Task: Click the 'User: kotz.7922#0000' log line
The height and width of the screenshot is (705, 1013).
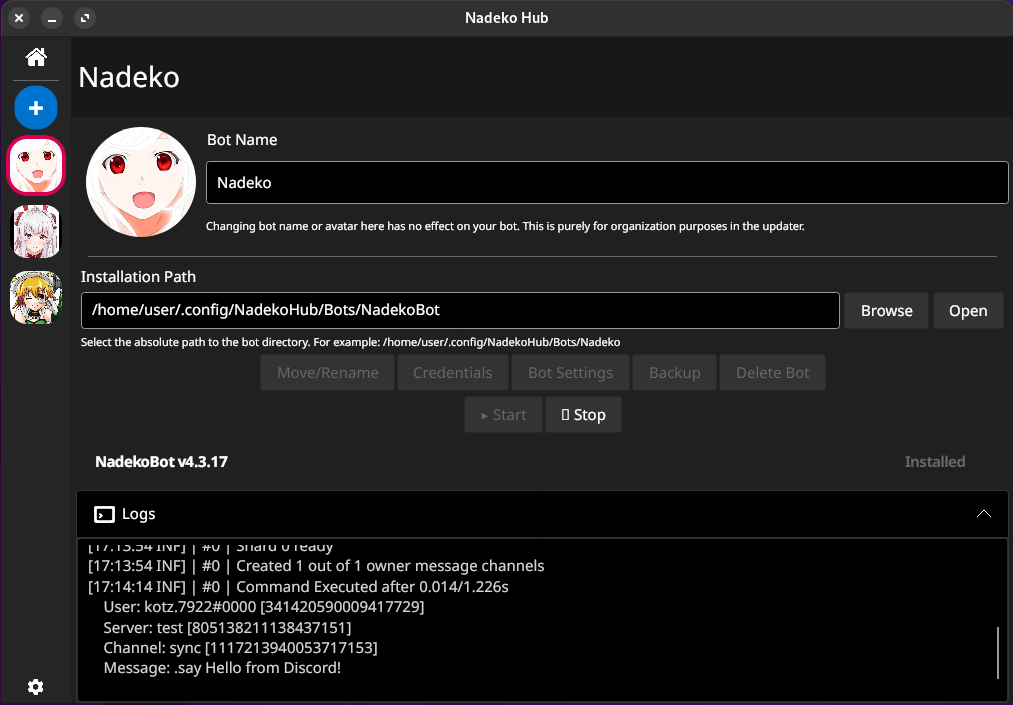Action: 264,607
